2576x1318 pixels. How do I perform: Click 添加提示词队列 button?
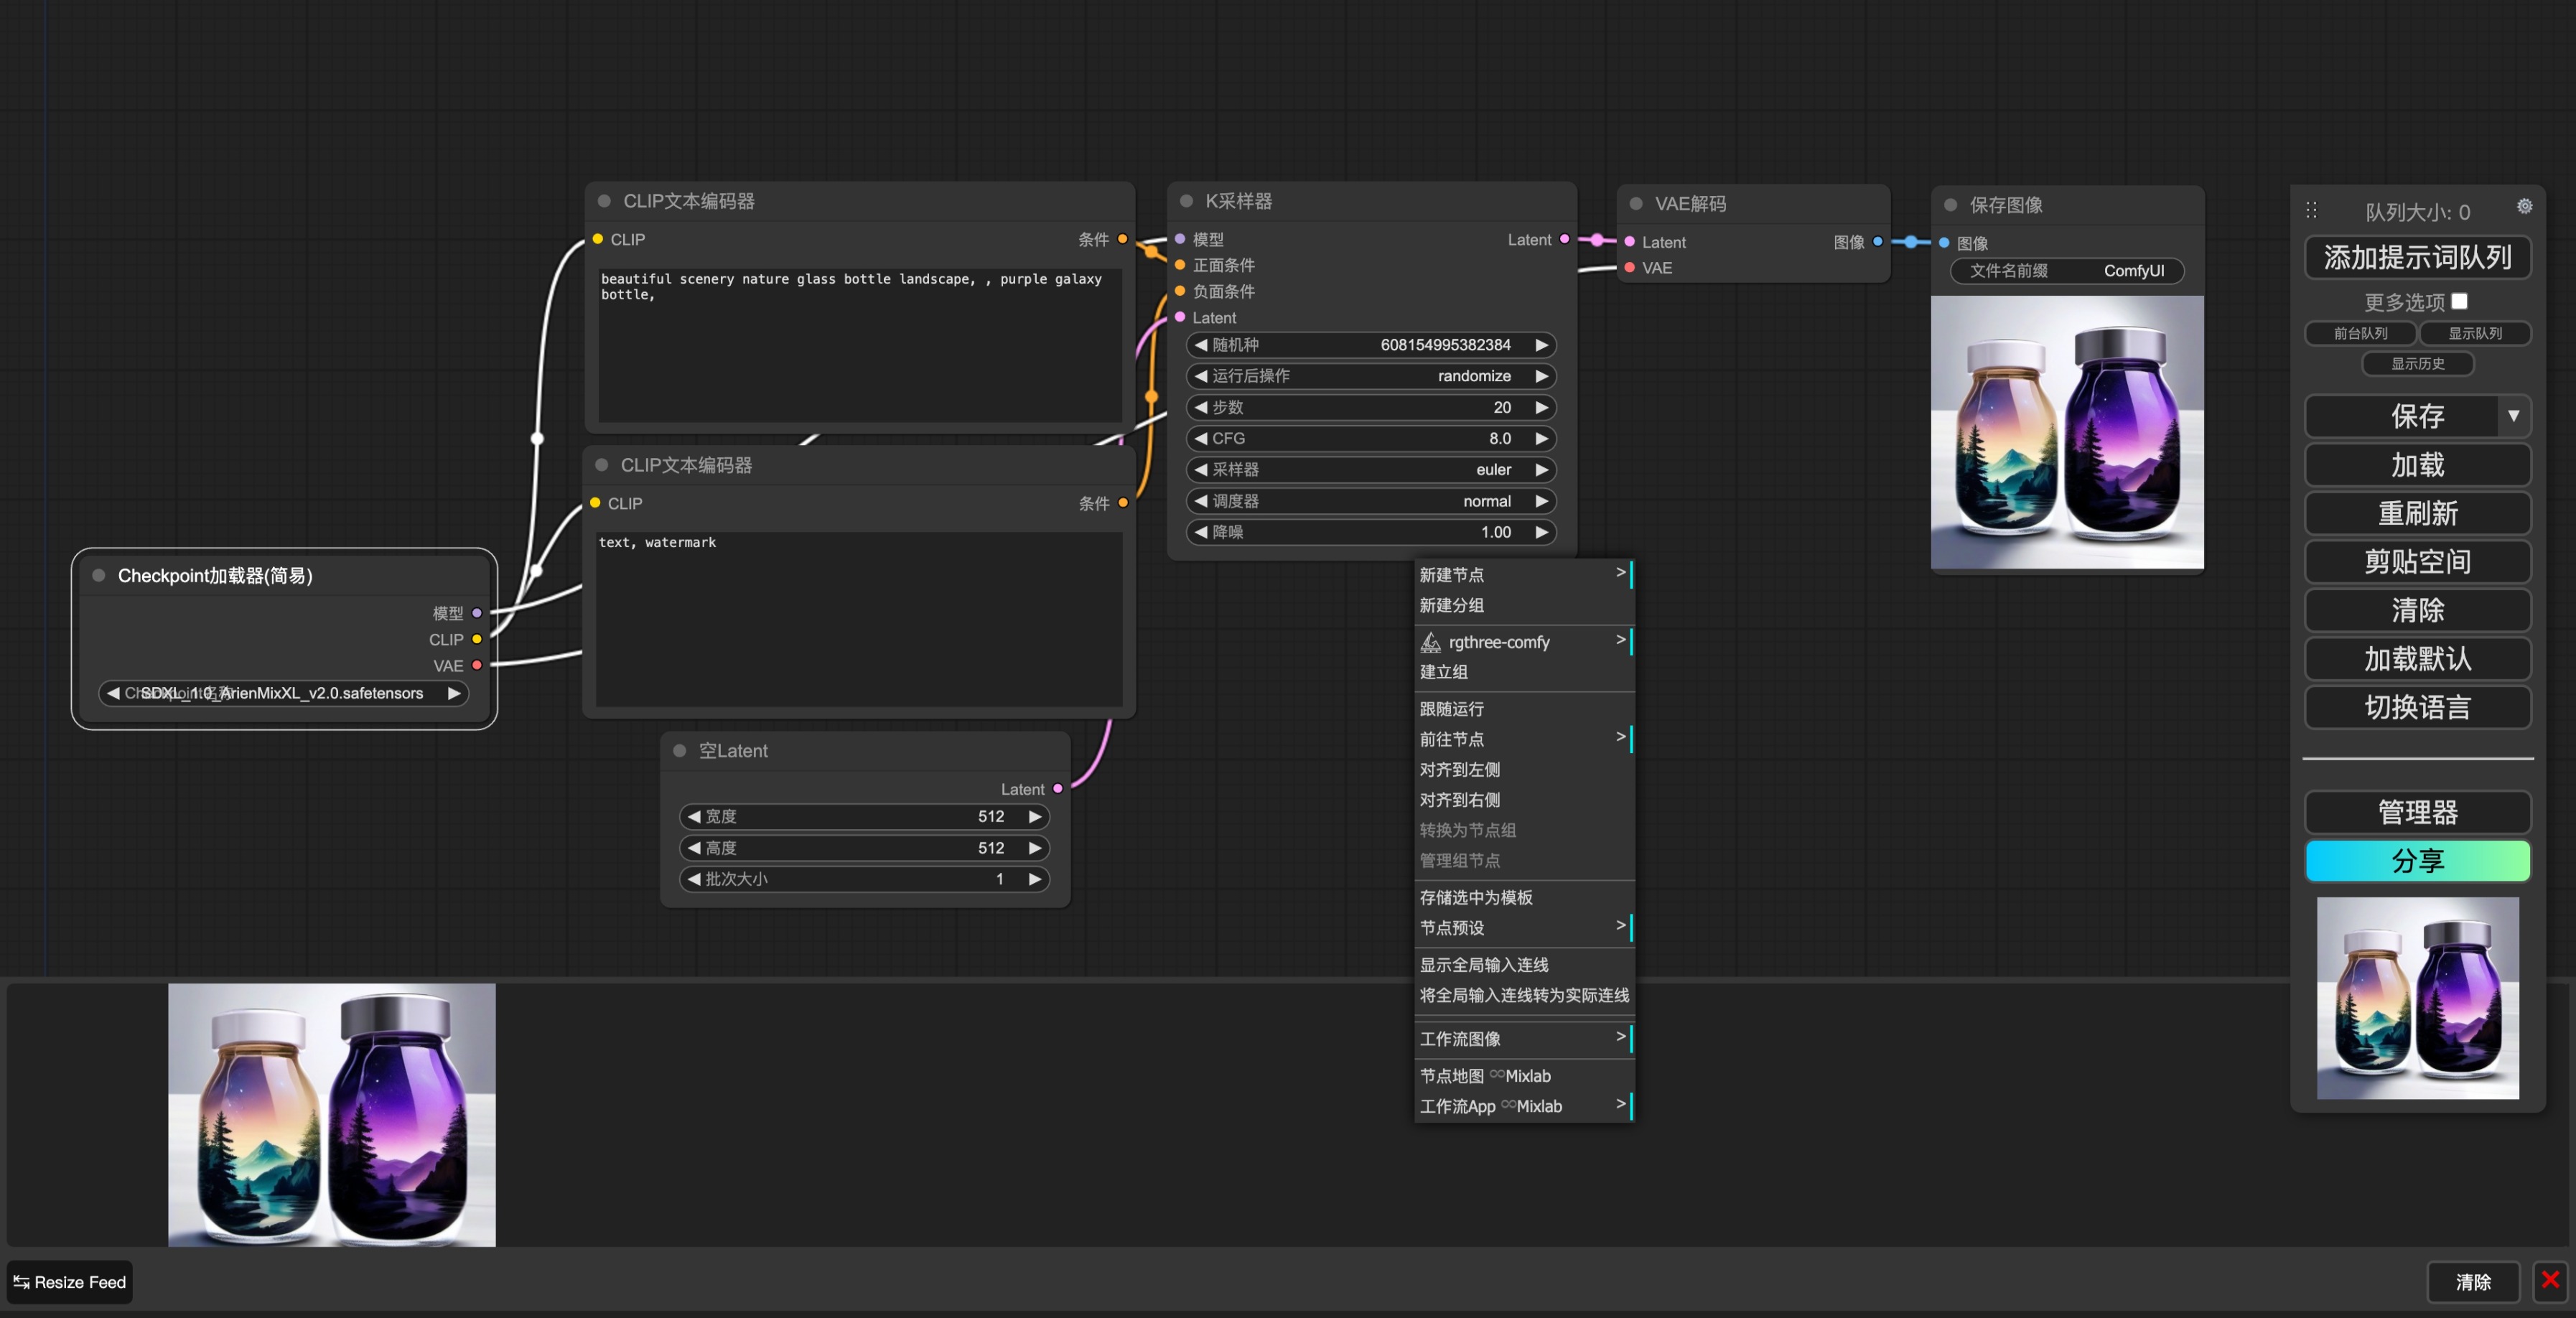click(x=2417, y=257)
